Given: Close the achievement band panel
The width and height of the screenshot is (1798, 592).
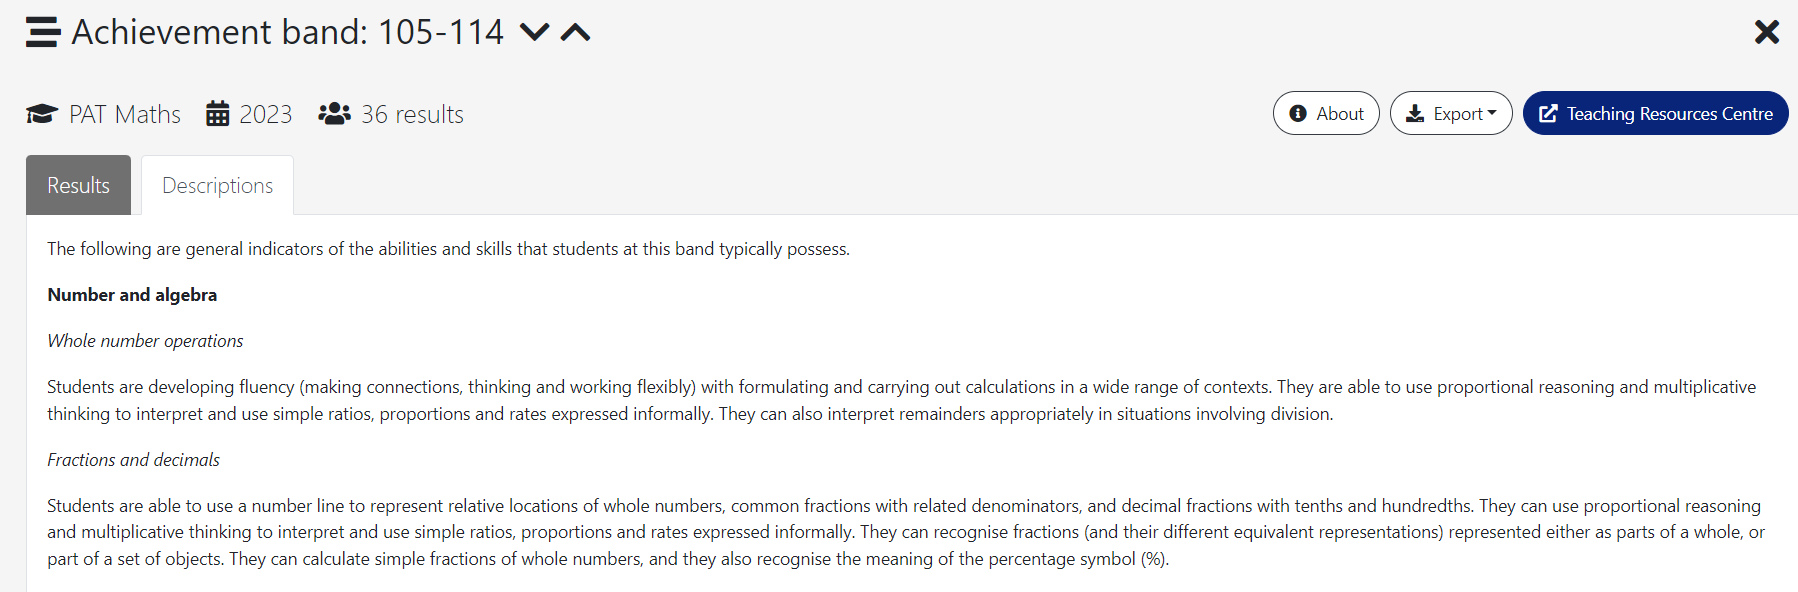Looking at the screenshot, I should point(1766,32).
